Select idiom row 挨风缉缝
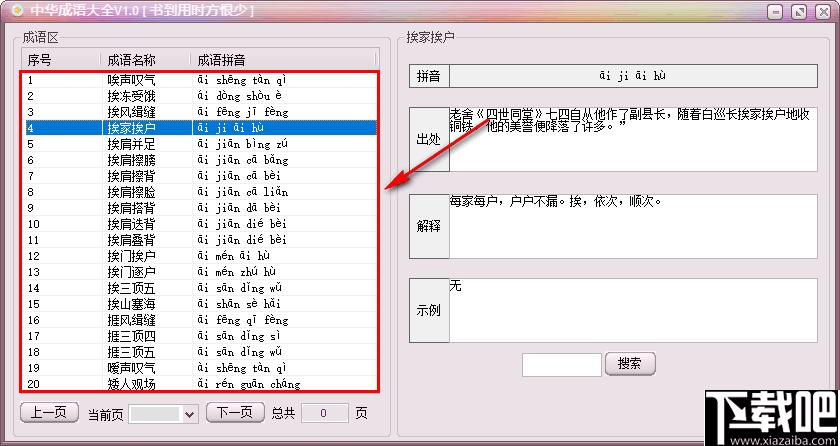This screenshot has width=840, height=446. (200, 112)
